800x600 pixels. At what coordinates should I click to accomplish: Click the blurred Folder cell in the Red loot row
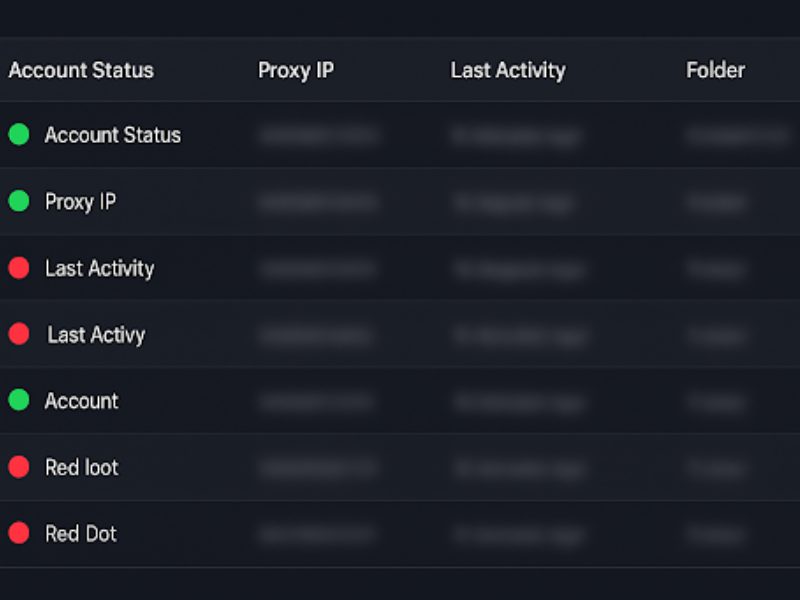716,467
